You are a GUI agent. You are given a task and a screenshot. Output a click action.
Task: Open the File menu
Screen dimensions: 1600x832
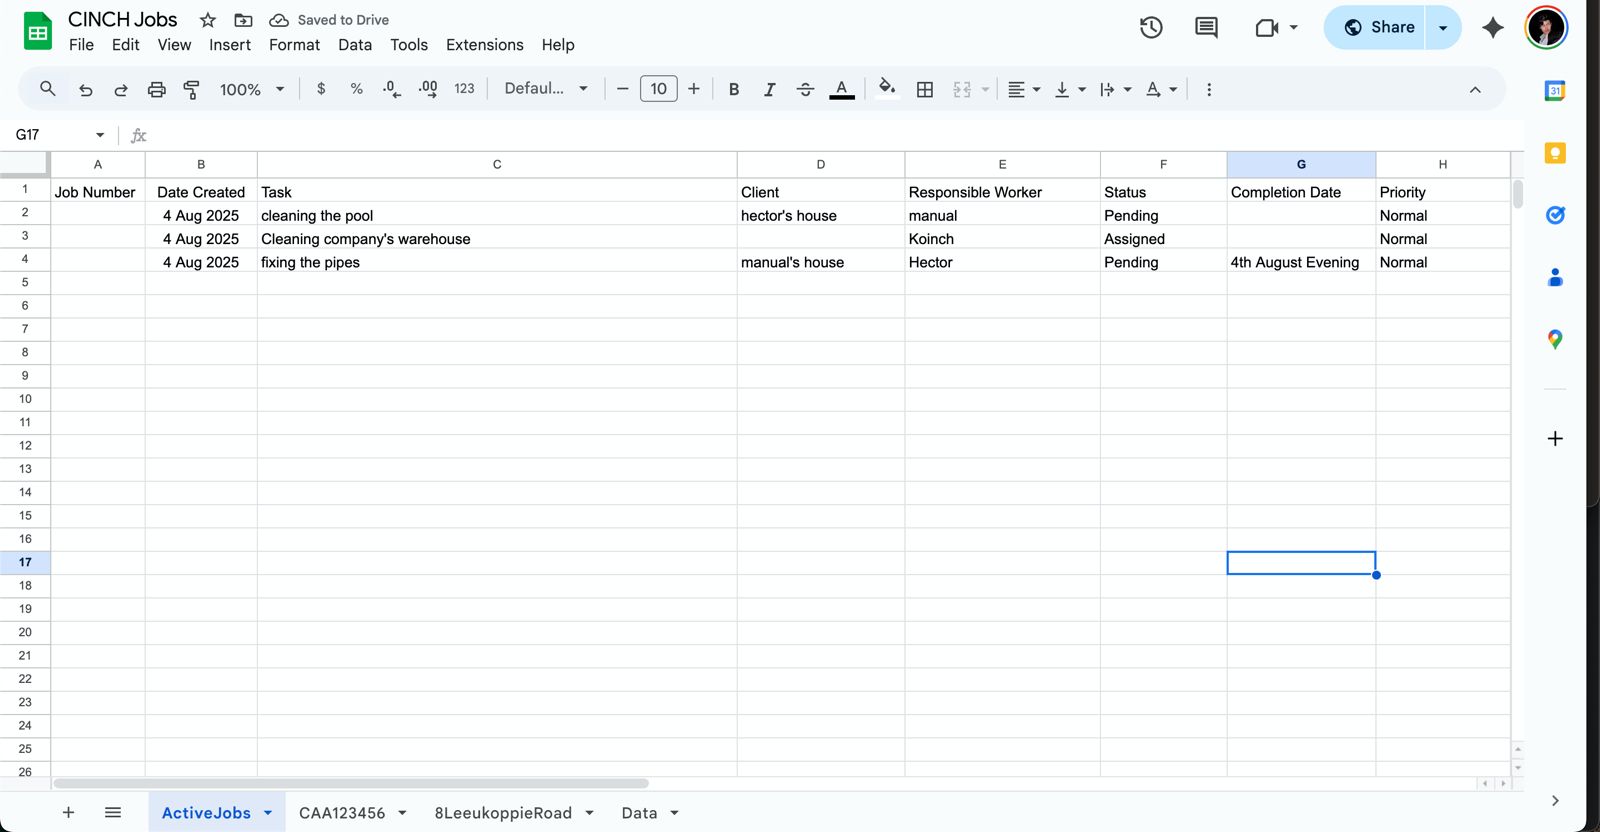[x=81, y=45]
